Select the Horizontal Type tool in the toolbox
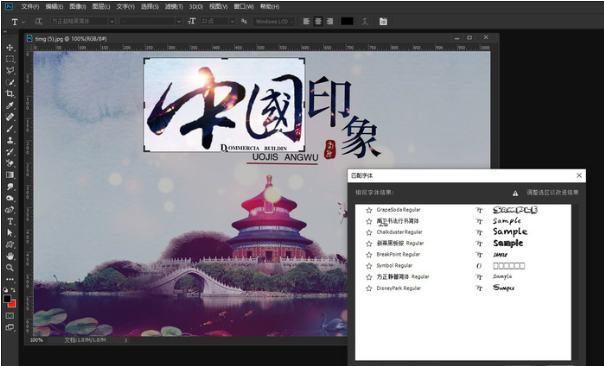 pos(10,222)
